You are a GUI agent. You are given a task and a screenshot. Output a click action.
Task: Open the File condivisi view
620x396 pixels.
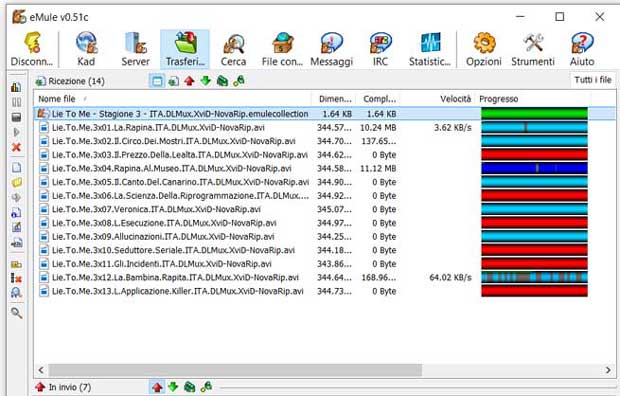pyautogui.click(x=282, y=49)
